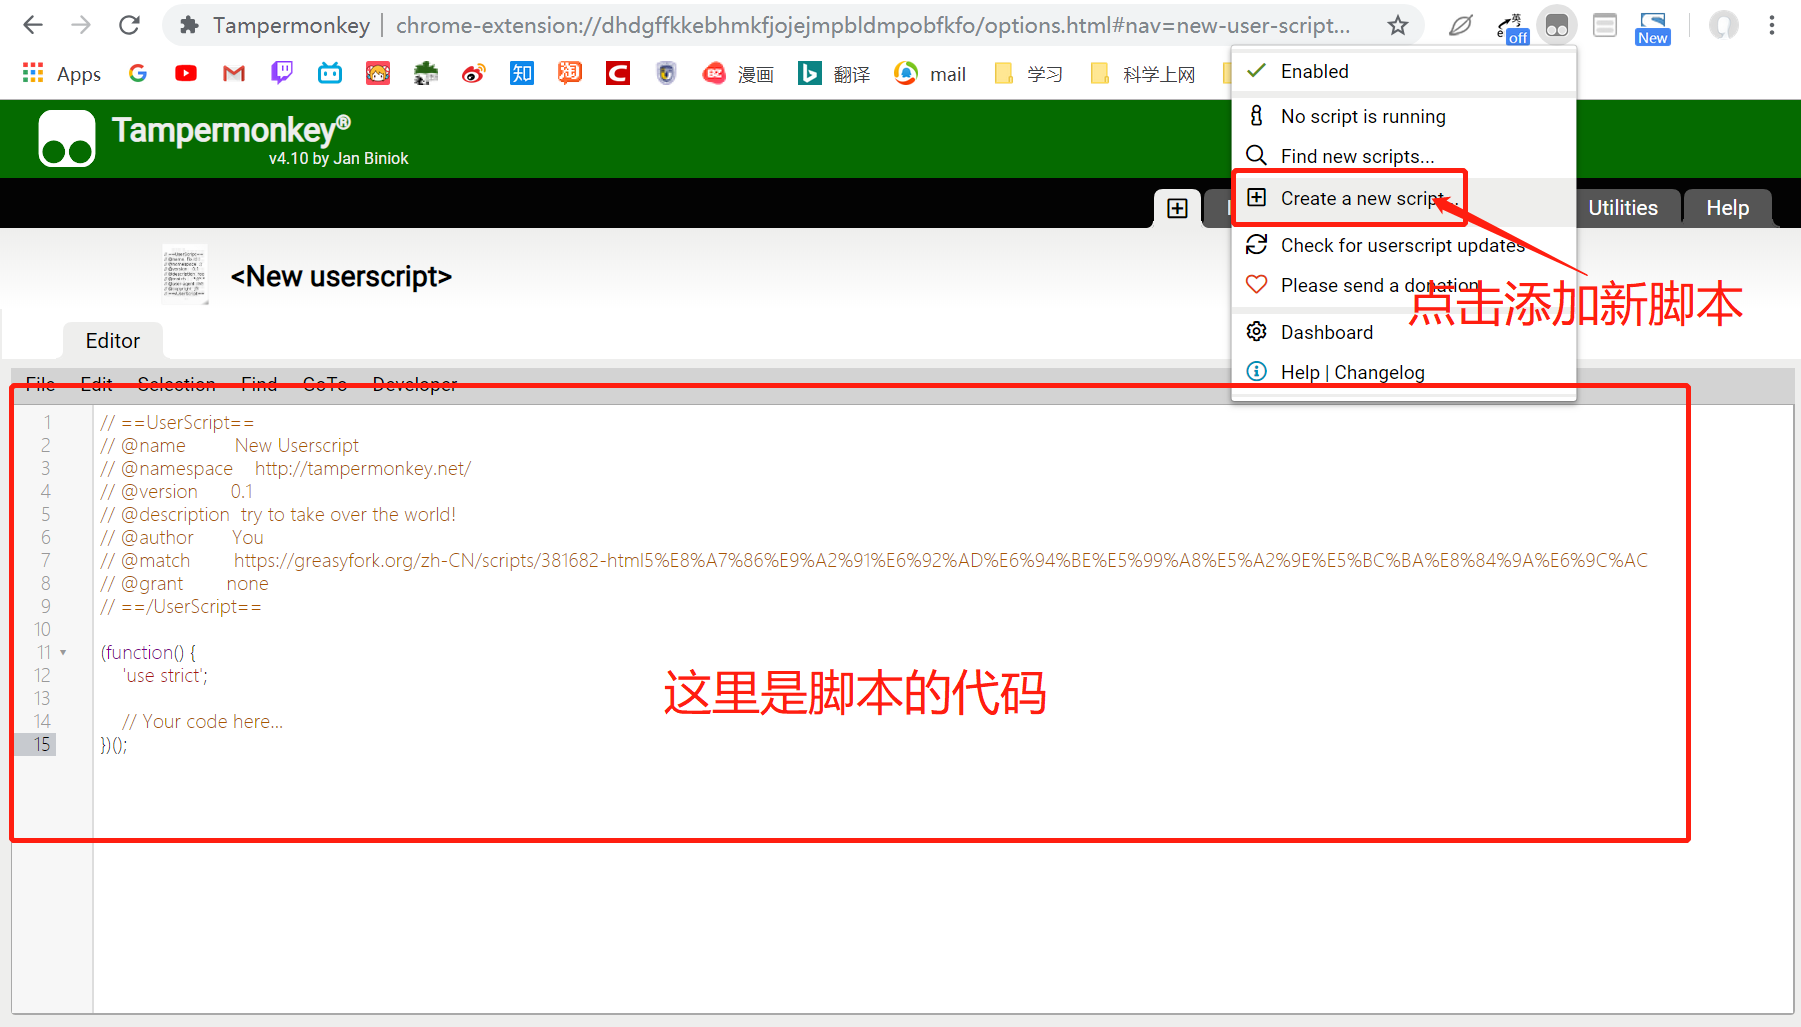Click No script is running entry

[1404, 116]
